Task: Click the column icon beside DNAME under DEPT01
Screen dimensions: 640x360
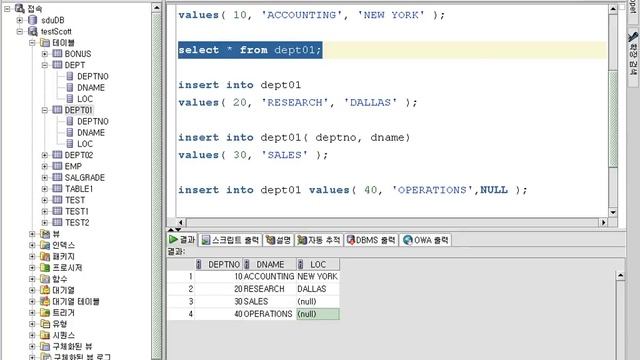Action: pos(70,132)
